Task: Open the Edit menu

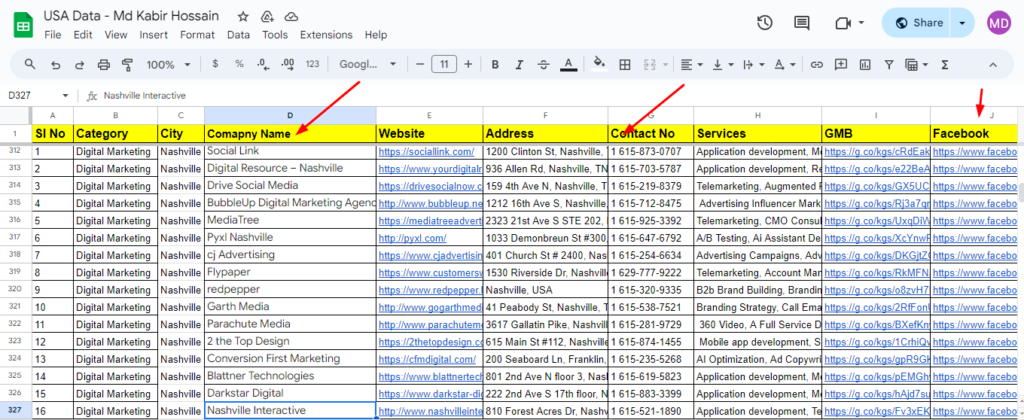Action: 83,35
